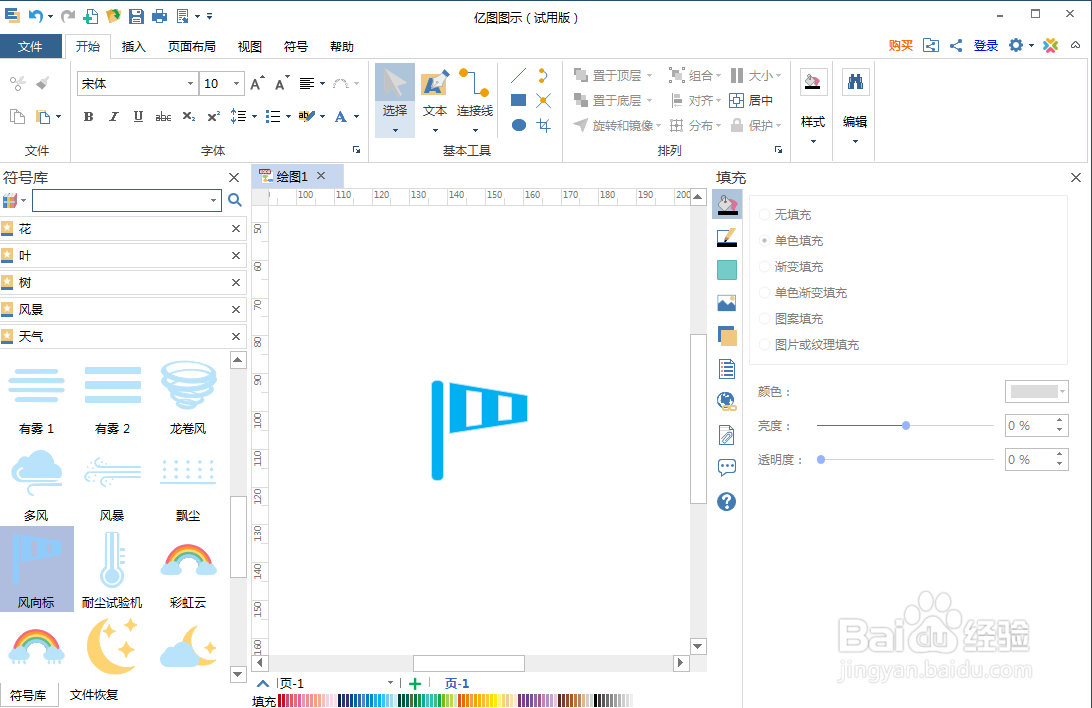Open the 文件 menu
The image size is (1092, 708).
coord(30,46)
